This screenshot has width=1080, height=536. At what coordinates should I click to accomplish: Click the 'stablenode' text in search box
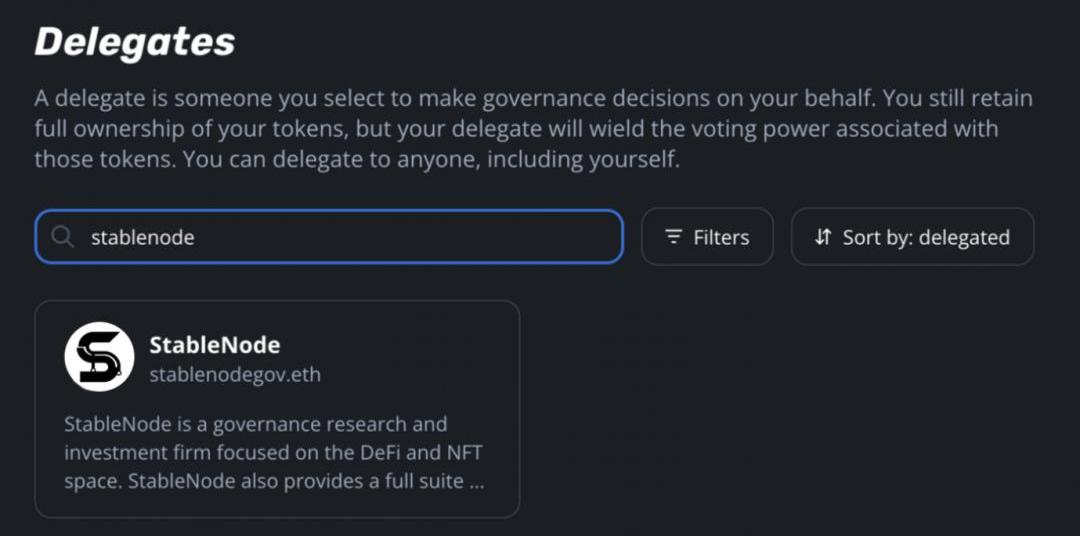142,237
